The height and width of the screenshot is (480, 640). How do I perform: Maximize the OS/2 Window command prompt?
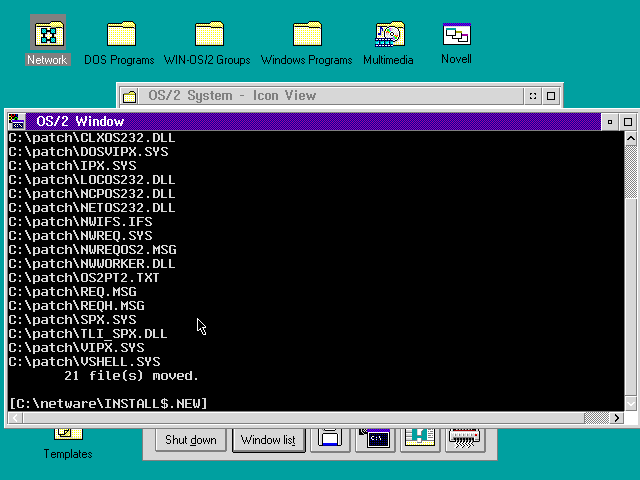[628, 122]
